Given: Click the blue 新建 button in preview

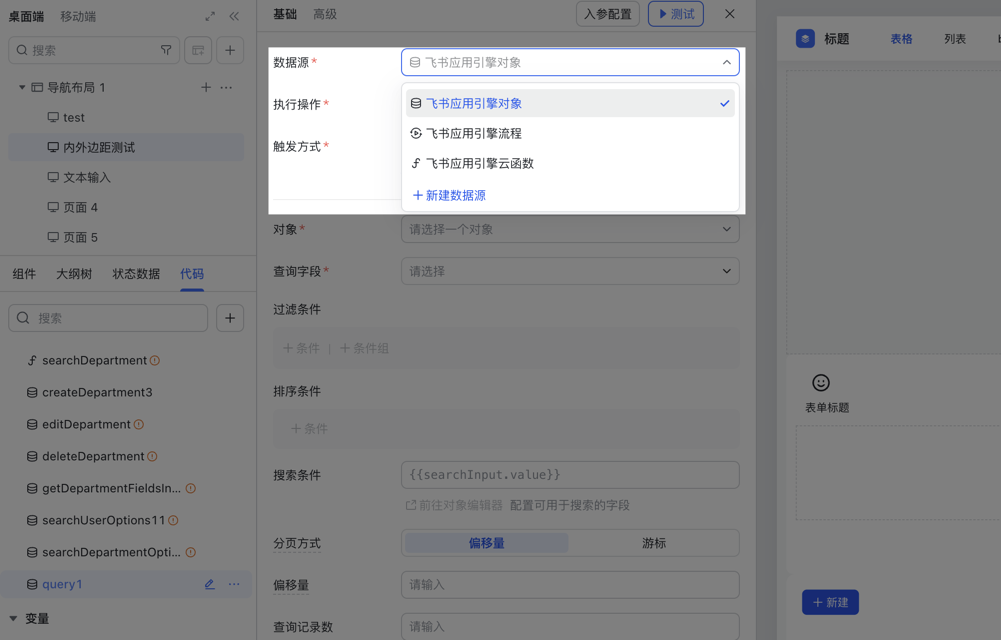Looking at the screenshot, I should [830, 602].
